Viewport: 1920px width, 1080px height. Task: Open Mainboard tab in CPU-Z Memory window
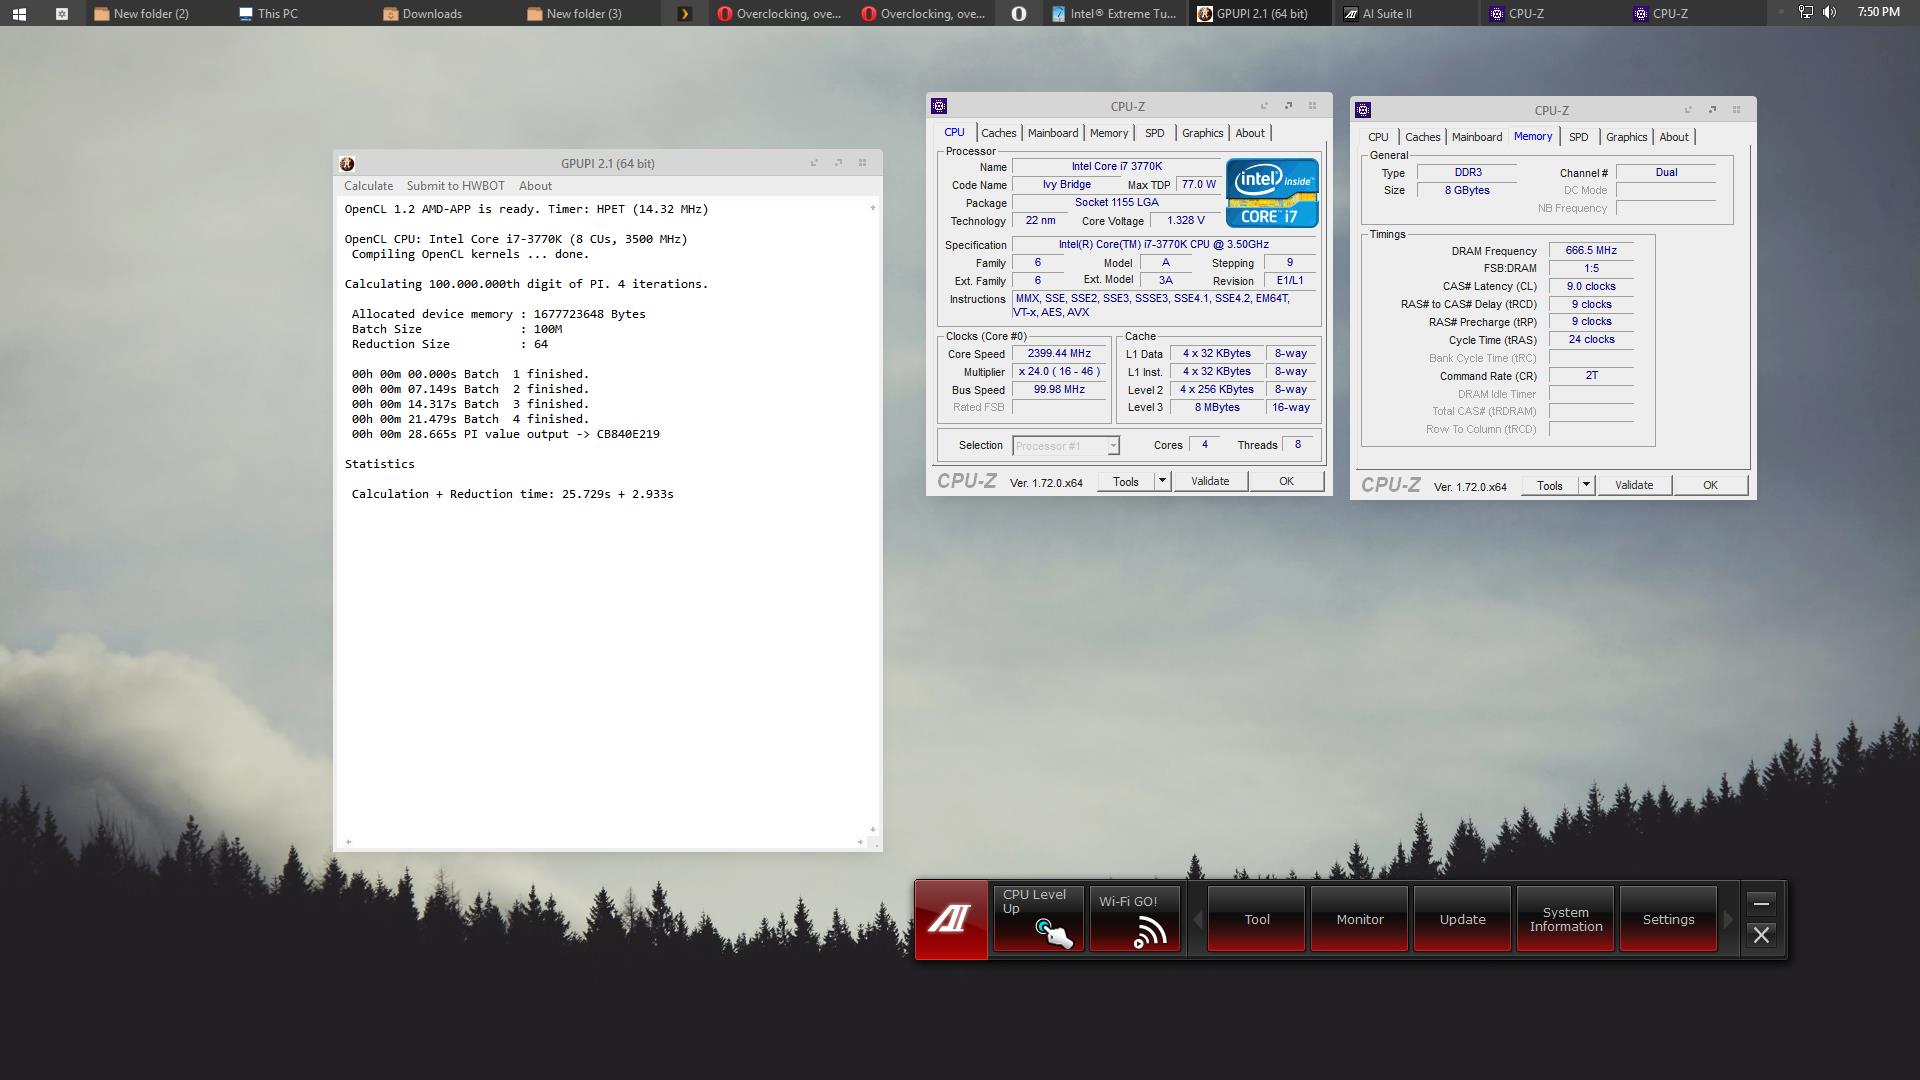click(x=1477, y=137)
